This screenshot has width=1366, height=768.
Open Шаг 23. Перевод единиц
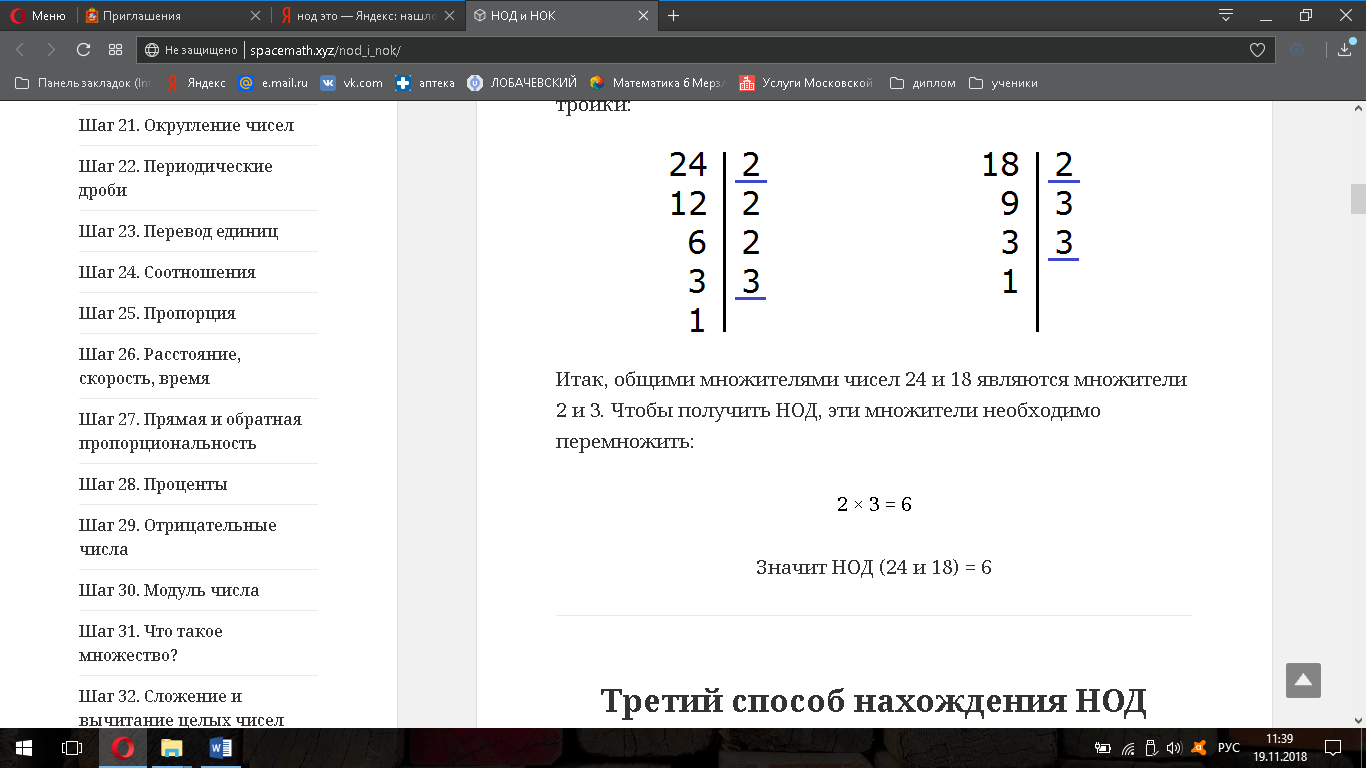(x=178, y=231)
